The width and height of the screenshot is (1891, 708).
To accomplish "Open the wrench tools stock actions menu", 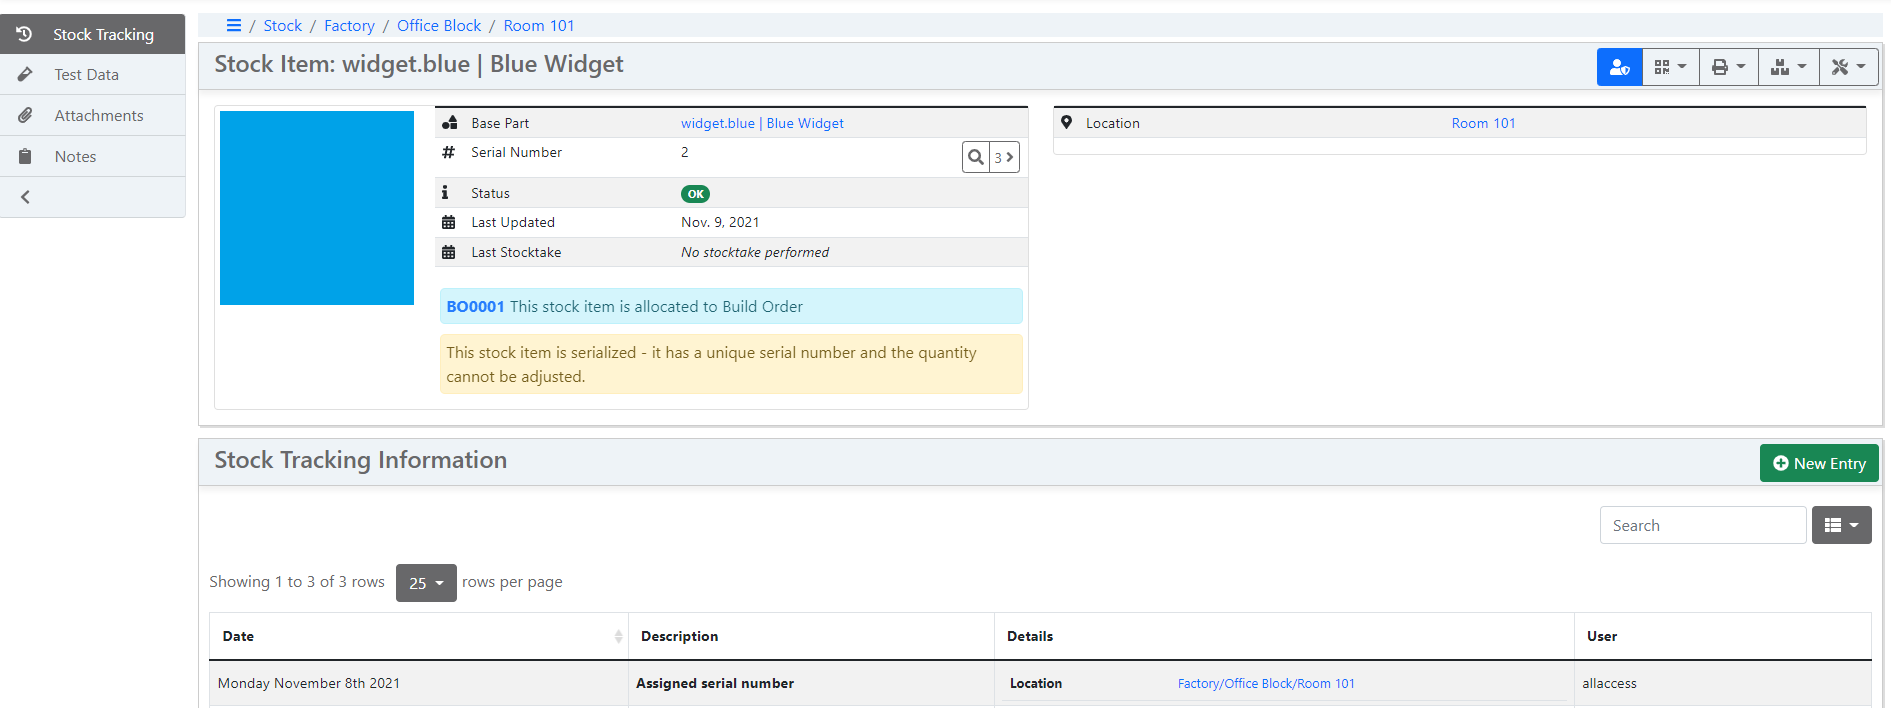I will pos(1848,67).
